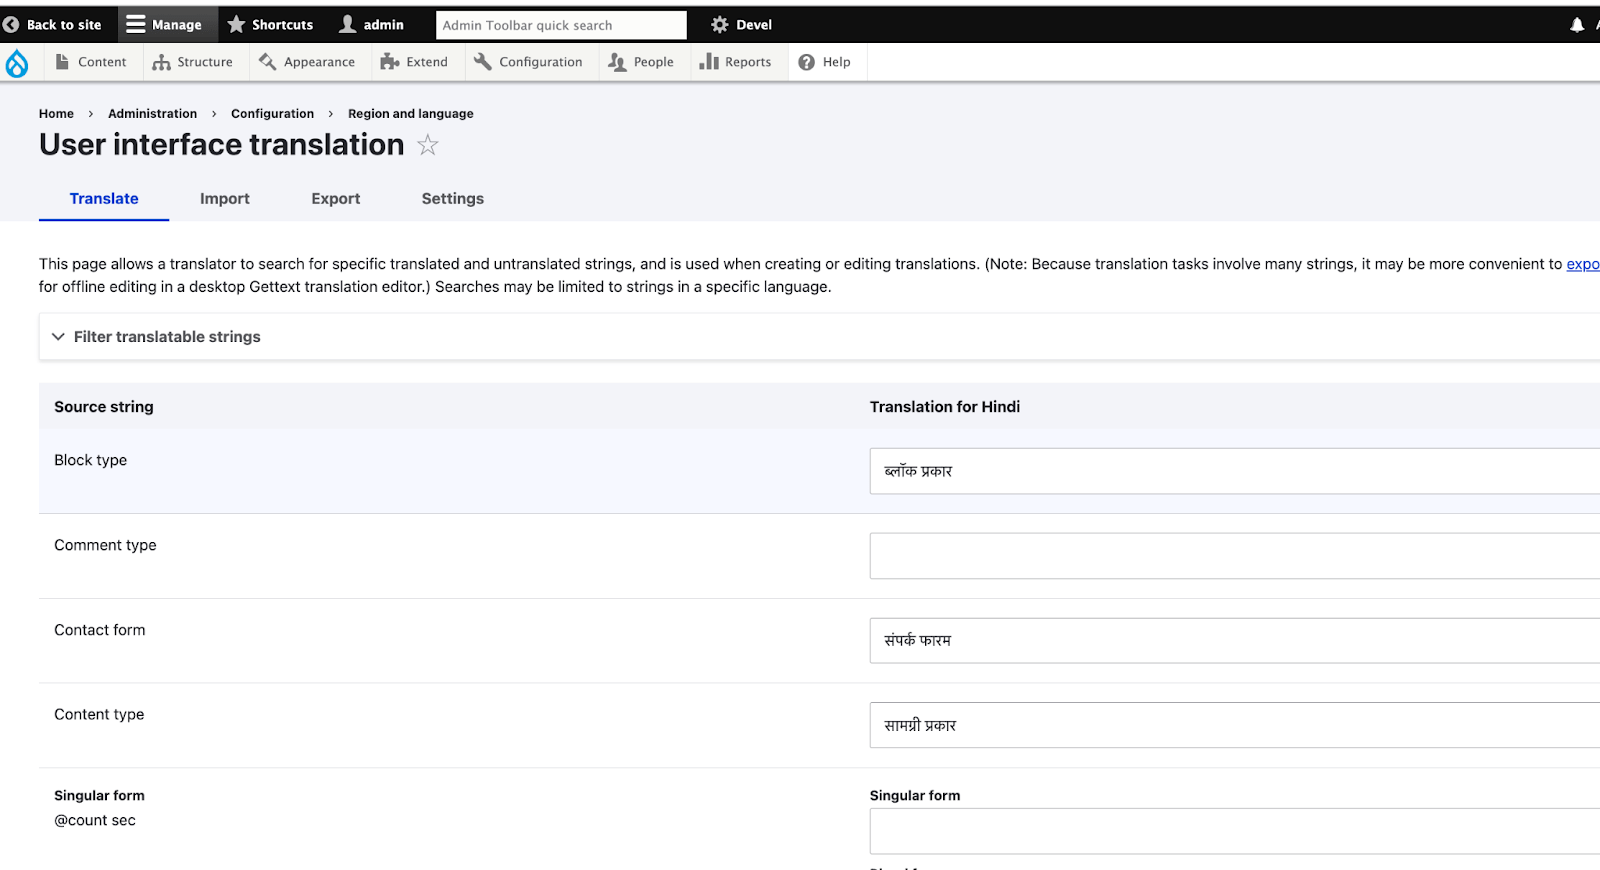1600x870 pixels.
Task: Open the Devel gear menu
Action: (x=741, y=25)
